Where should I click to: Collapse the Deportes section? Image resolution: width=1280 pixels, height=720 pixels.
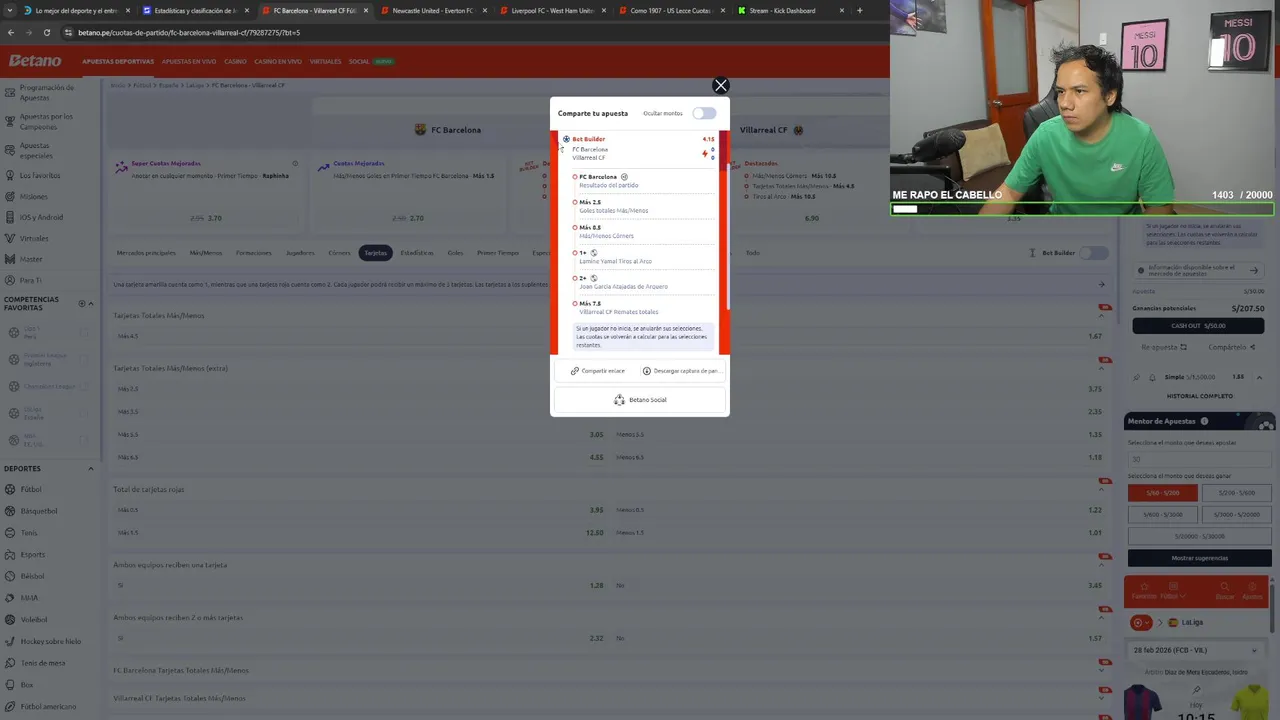pyautogui.click(x=90, y=468)
